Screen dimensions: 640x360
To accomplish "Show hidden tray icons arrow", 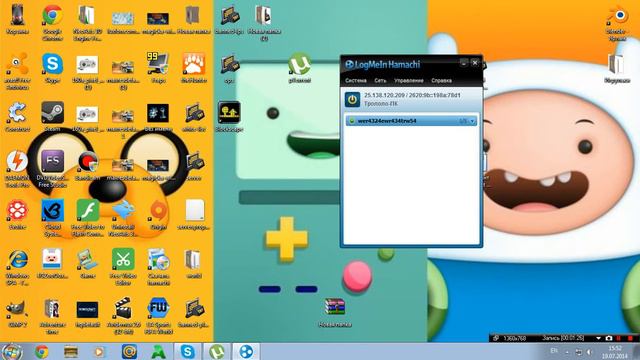I will (567, 352).
